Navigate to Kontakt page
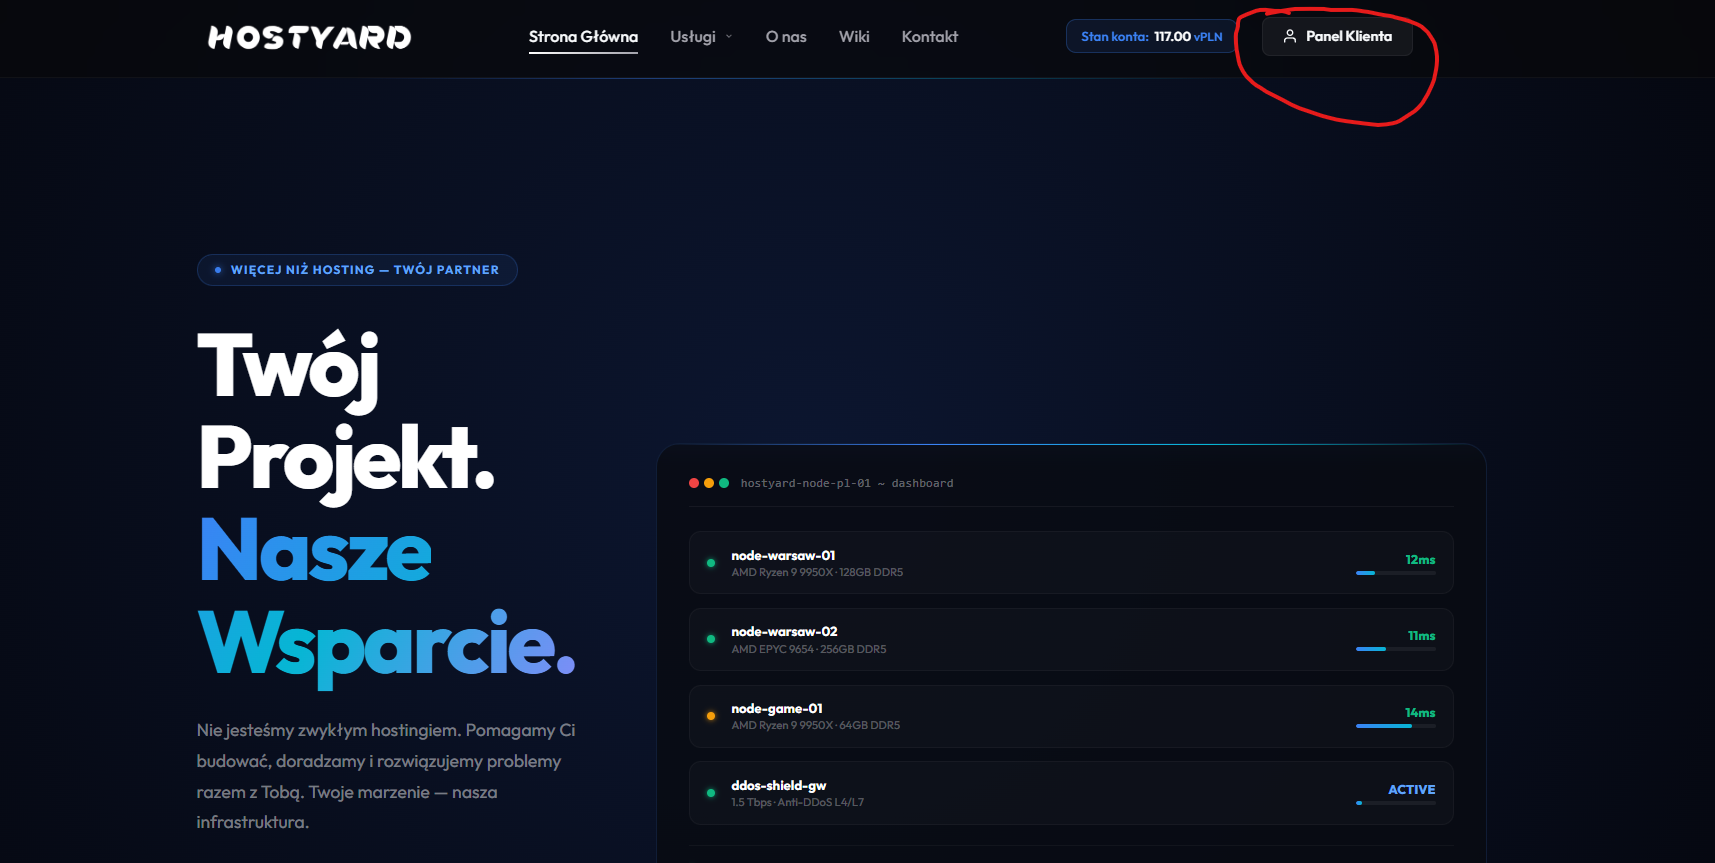Screen dimensions: 1715x863 pos(930,37)
